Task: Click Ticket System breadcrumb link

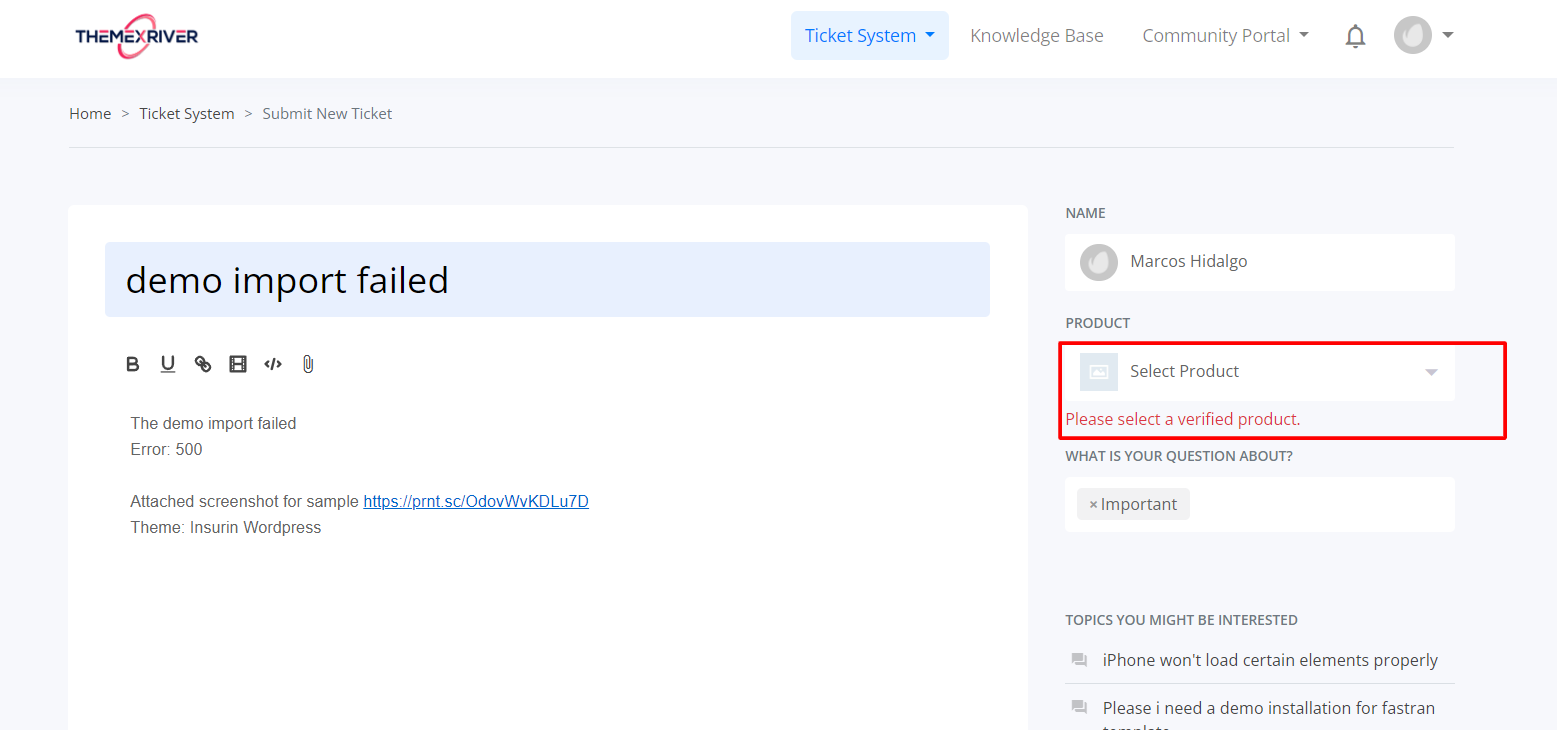Action: (187, 114)
